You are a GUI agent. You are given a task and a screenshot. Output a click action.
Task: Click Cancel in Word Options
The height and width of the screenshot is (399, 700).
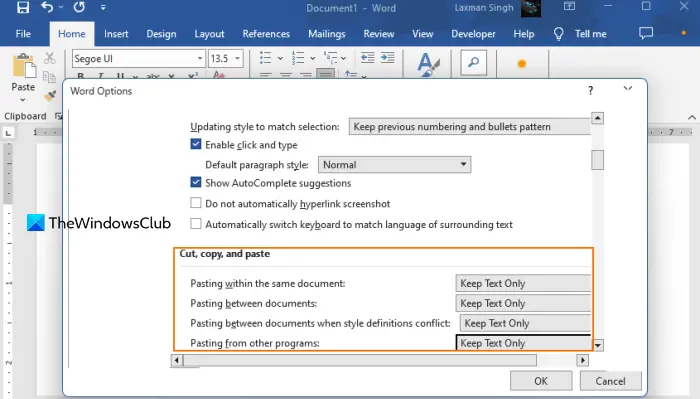610,381
